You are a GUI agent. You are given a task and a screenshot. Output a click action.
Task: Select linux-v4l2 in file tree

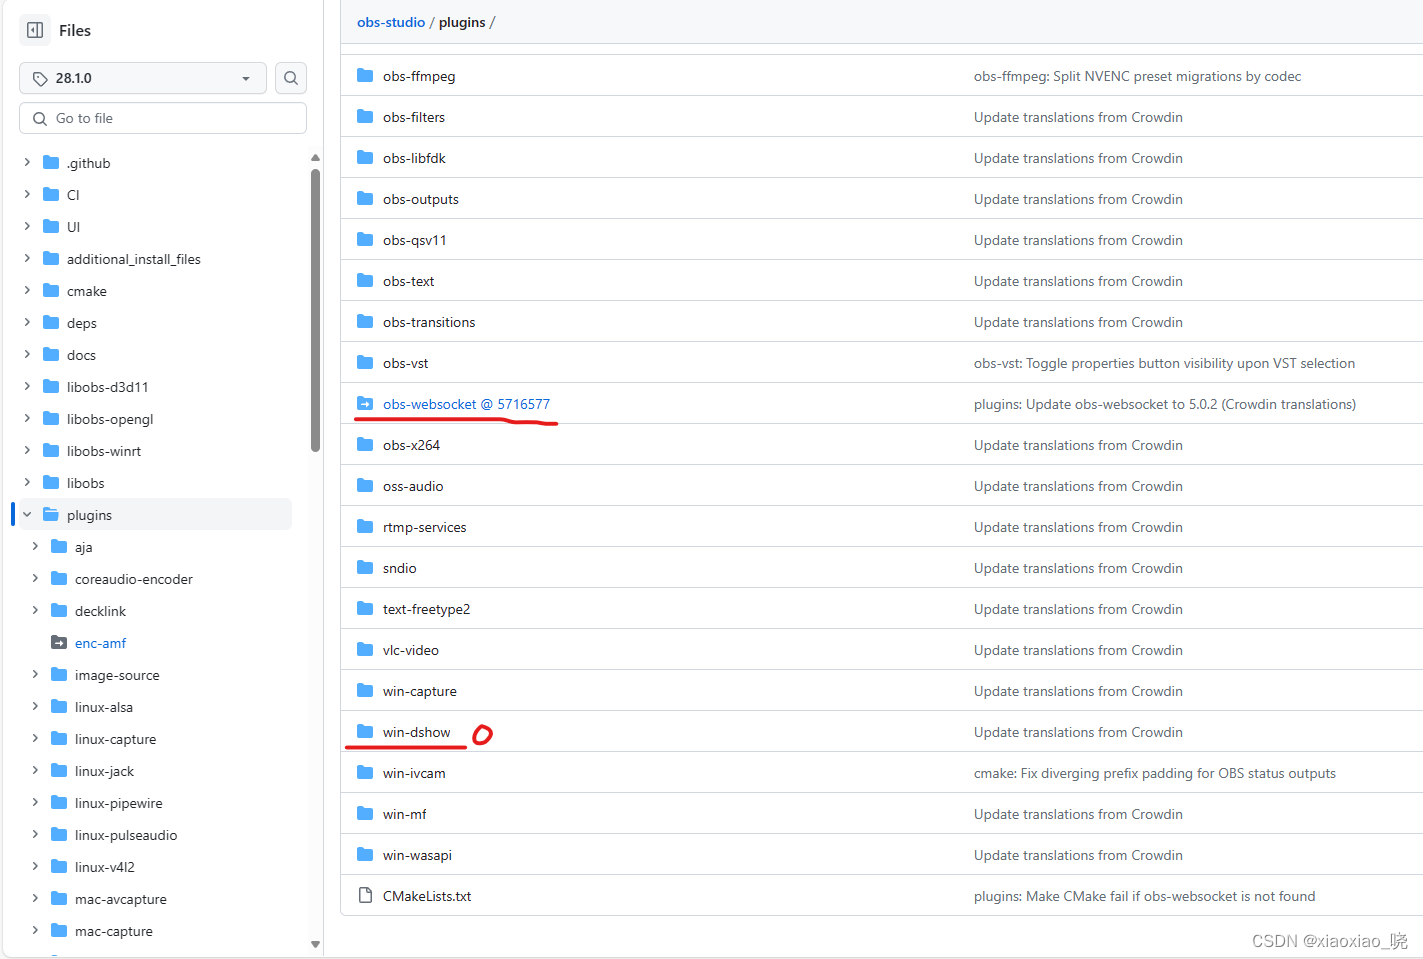104,867
